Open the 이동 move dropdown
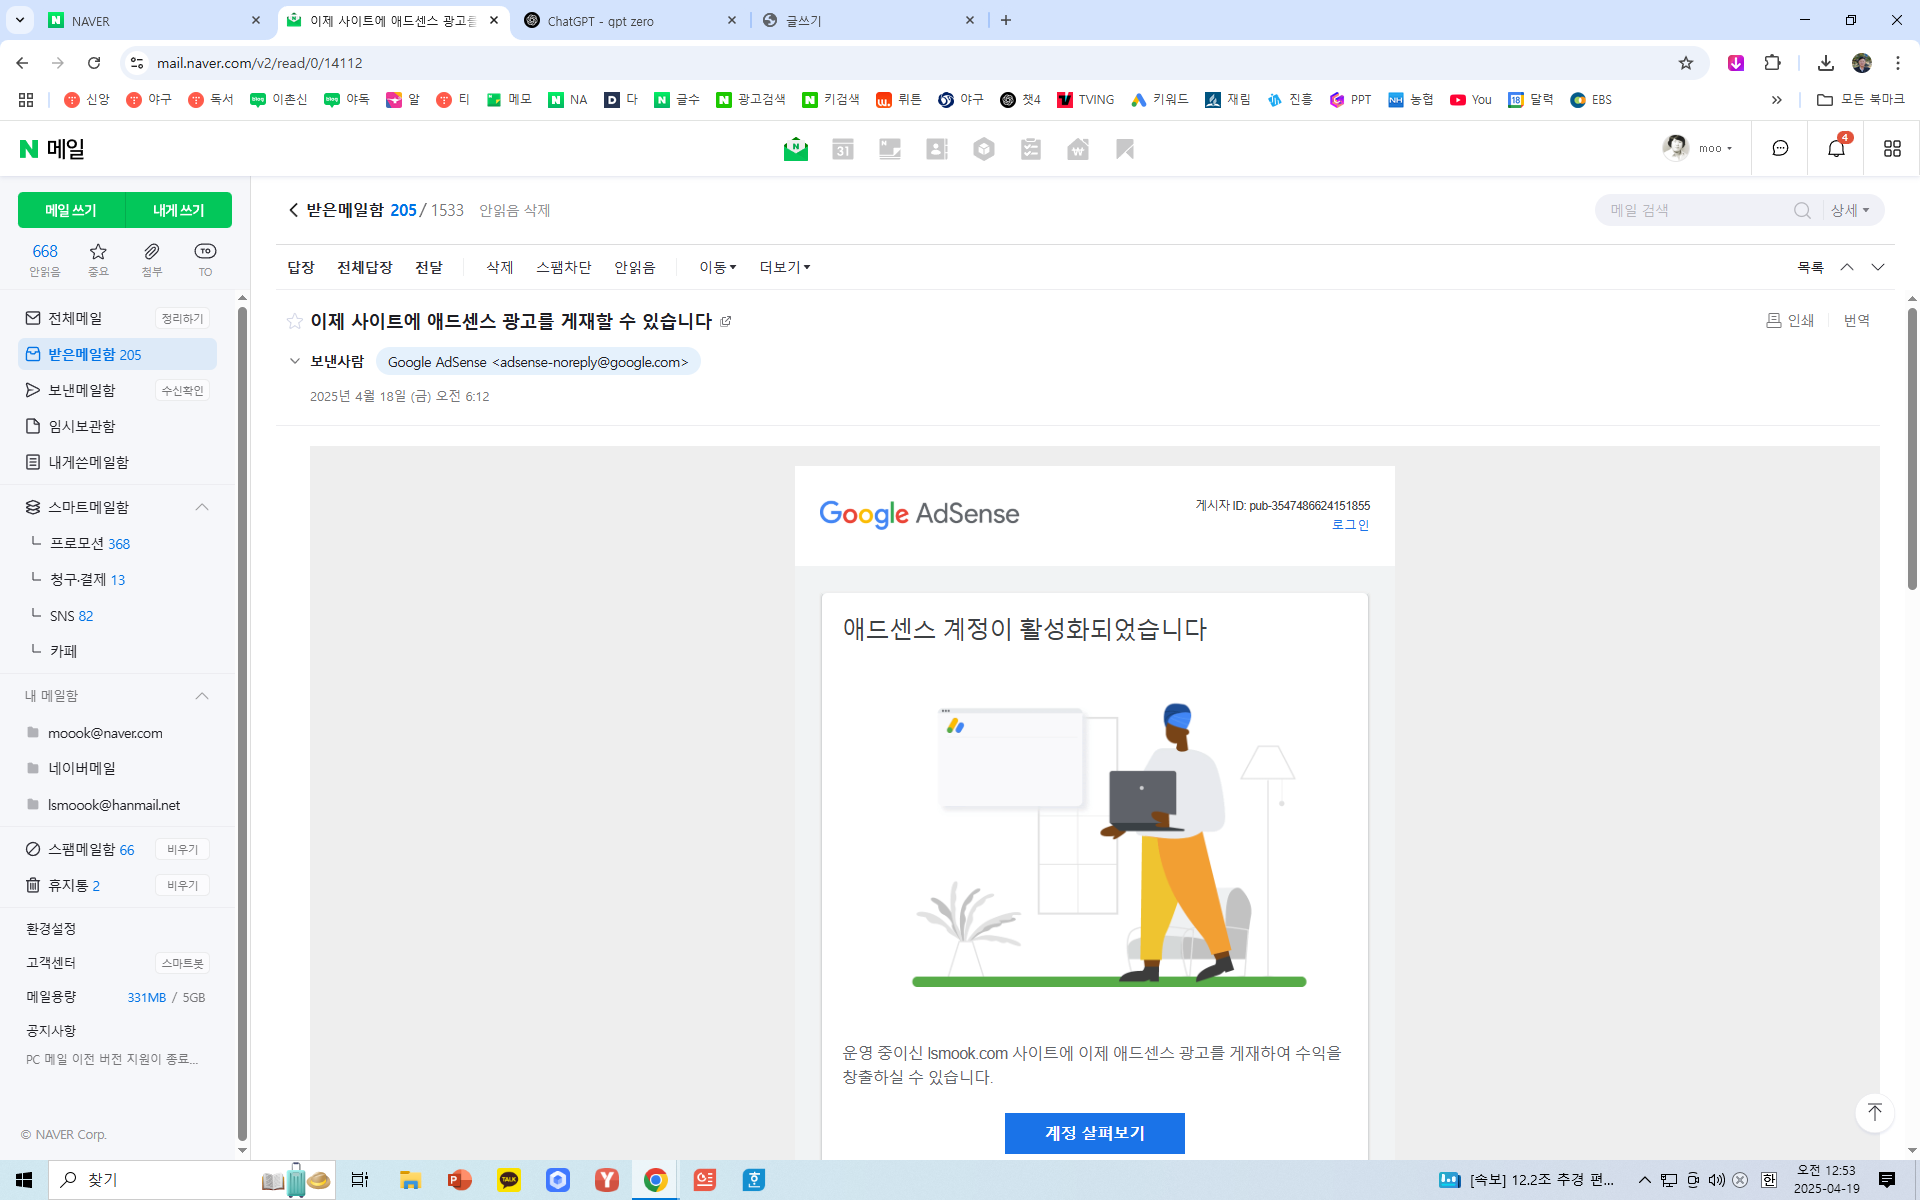 tap(717, 267)
